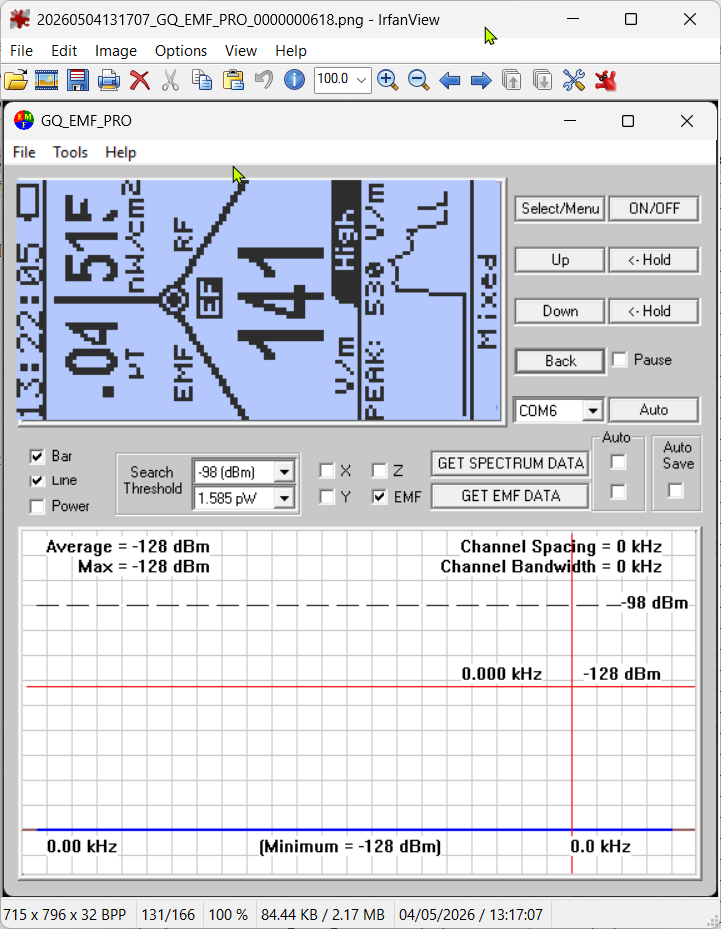Go to next image with right arrow icon
The image size is (721, 929).
click(x=480, y=80)
